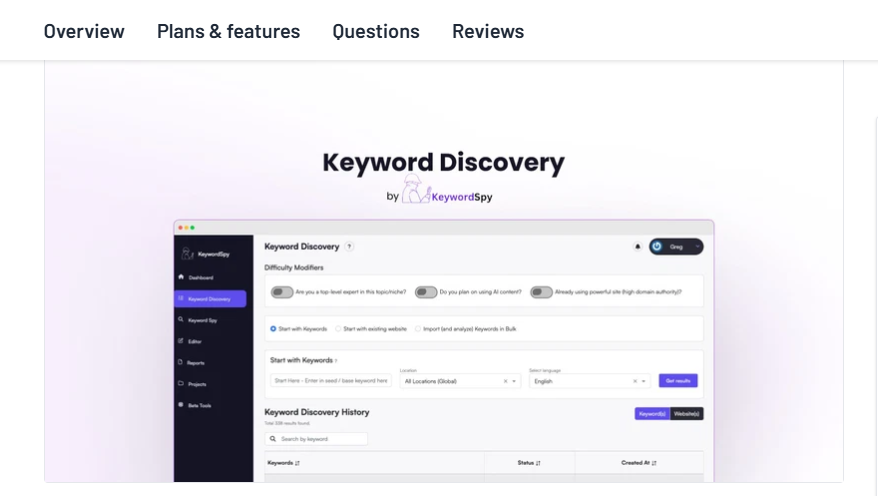
Task: Click the search magnifier in history search
Action: (x=273, y=439)
